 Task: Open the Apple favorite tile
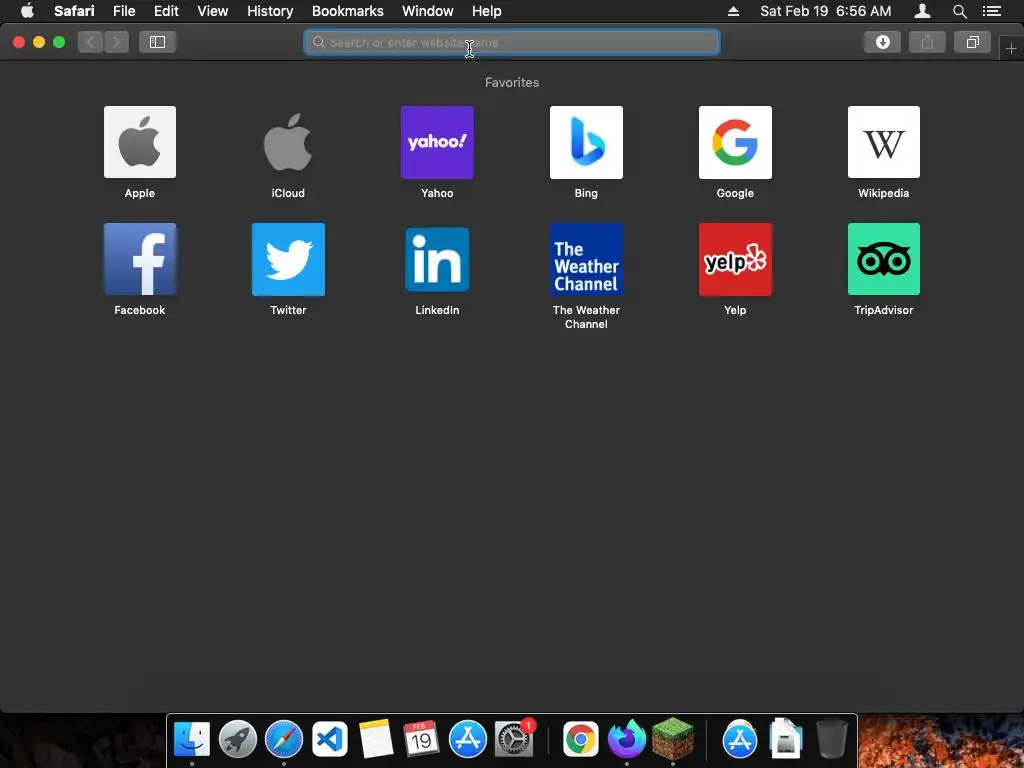click(140, 142)
